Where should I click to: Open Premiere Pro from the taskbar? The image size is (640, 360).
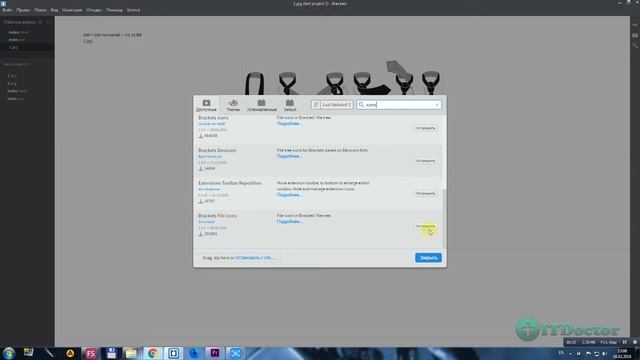click(215, 353)
